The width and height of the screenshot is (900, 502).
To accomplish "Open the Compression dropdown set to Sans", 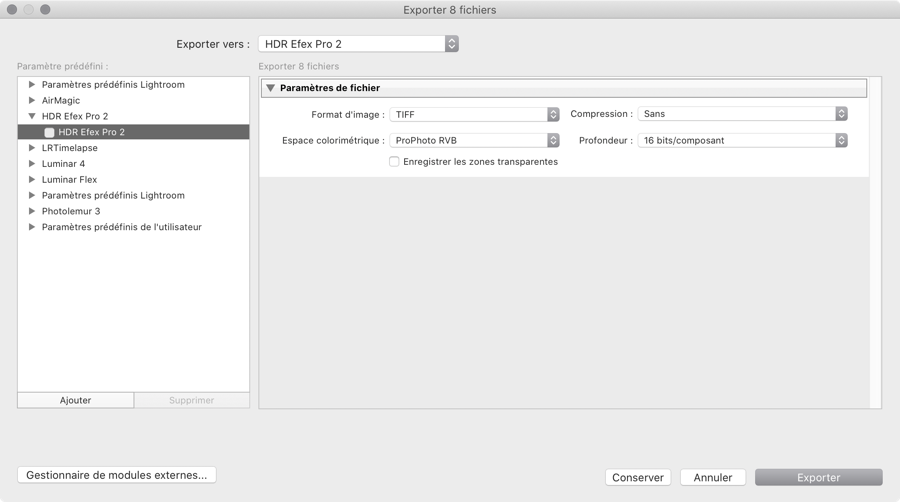I will pos(742,114).
